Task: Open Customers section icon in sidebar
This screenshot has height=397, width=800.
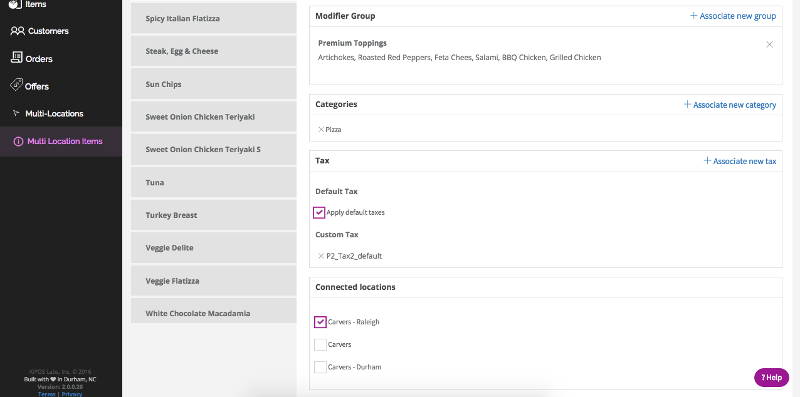Action: coord(17,31)
